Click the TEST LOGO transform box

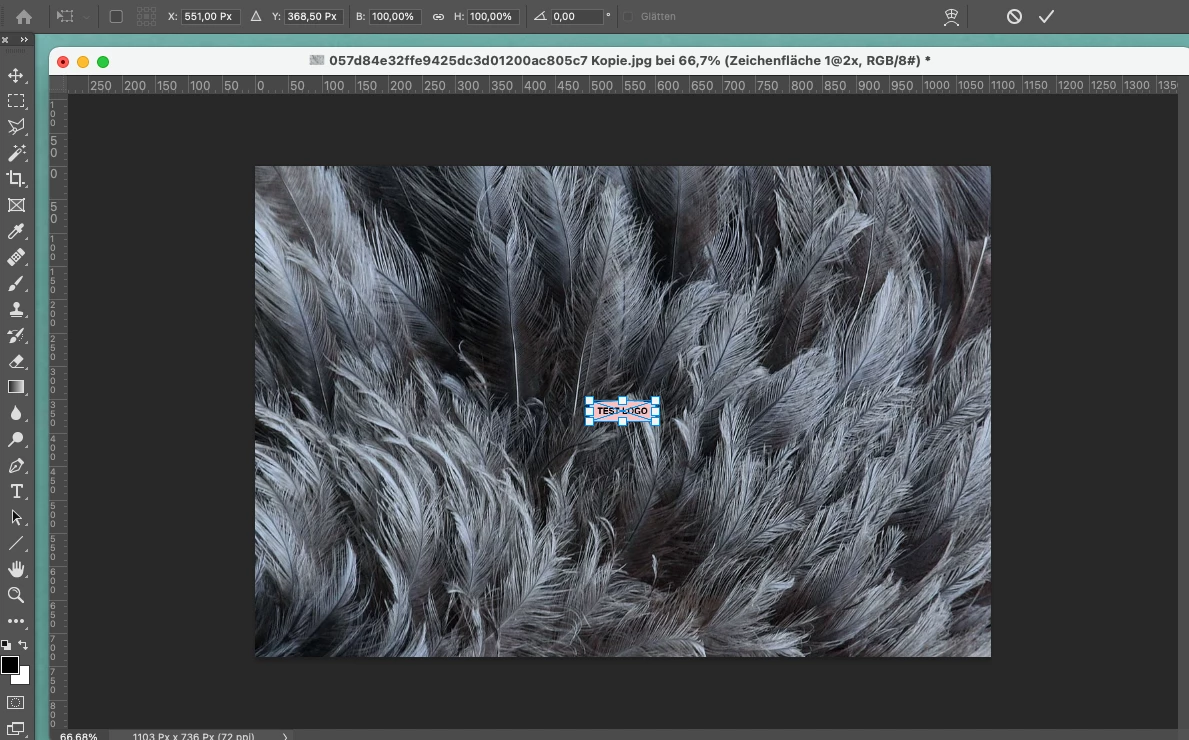pyautogui.click(x=623, y=411)
